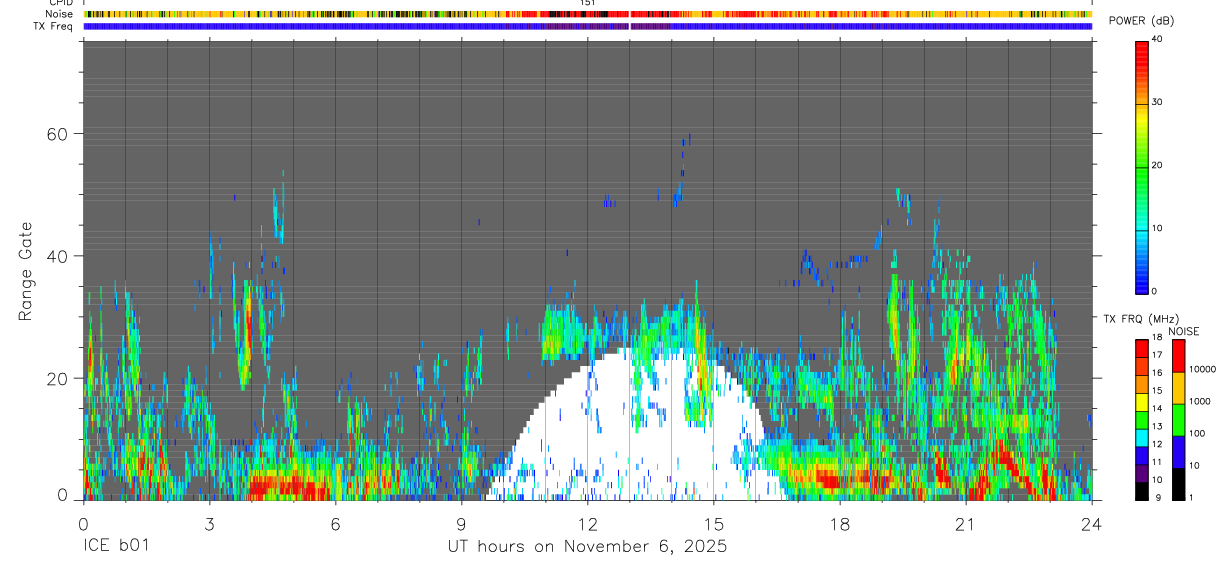Image resolution: width=1228 pixels, height=567 pixels.
Task: Click the yellow 14-15 MHz TX FRQ swatch
Action: tap(1141, 402)
